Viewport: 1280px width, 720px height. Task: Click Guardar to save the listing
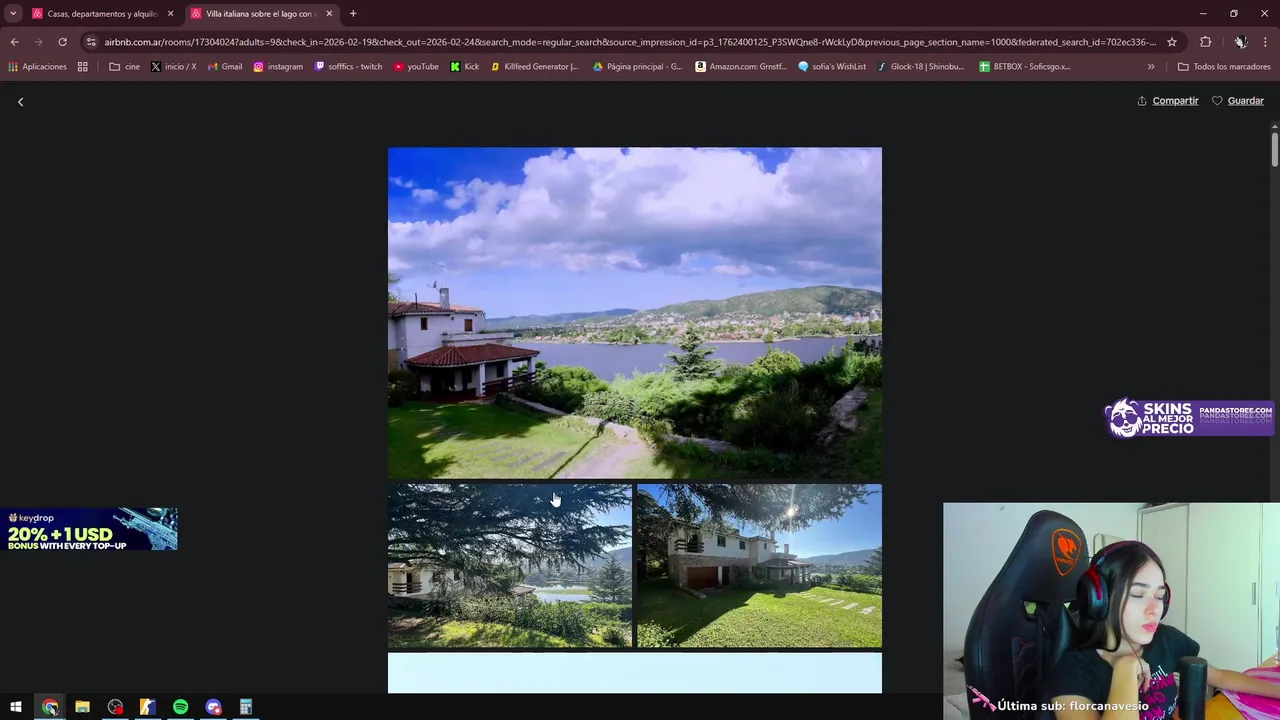click(1238, 101)
